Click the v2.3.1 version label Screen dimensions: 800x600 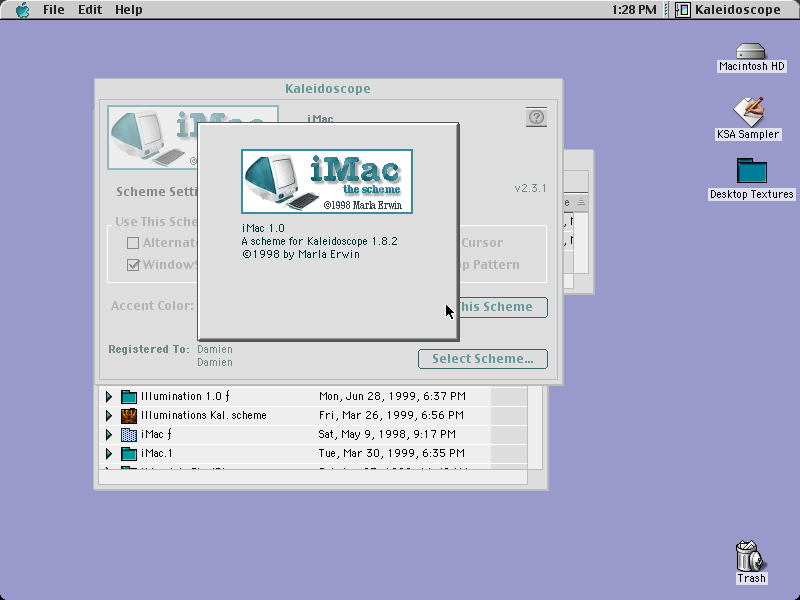(x=530, y=188)
